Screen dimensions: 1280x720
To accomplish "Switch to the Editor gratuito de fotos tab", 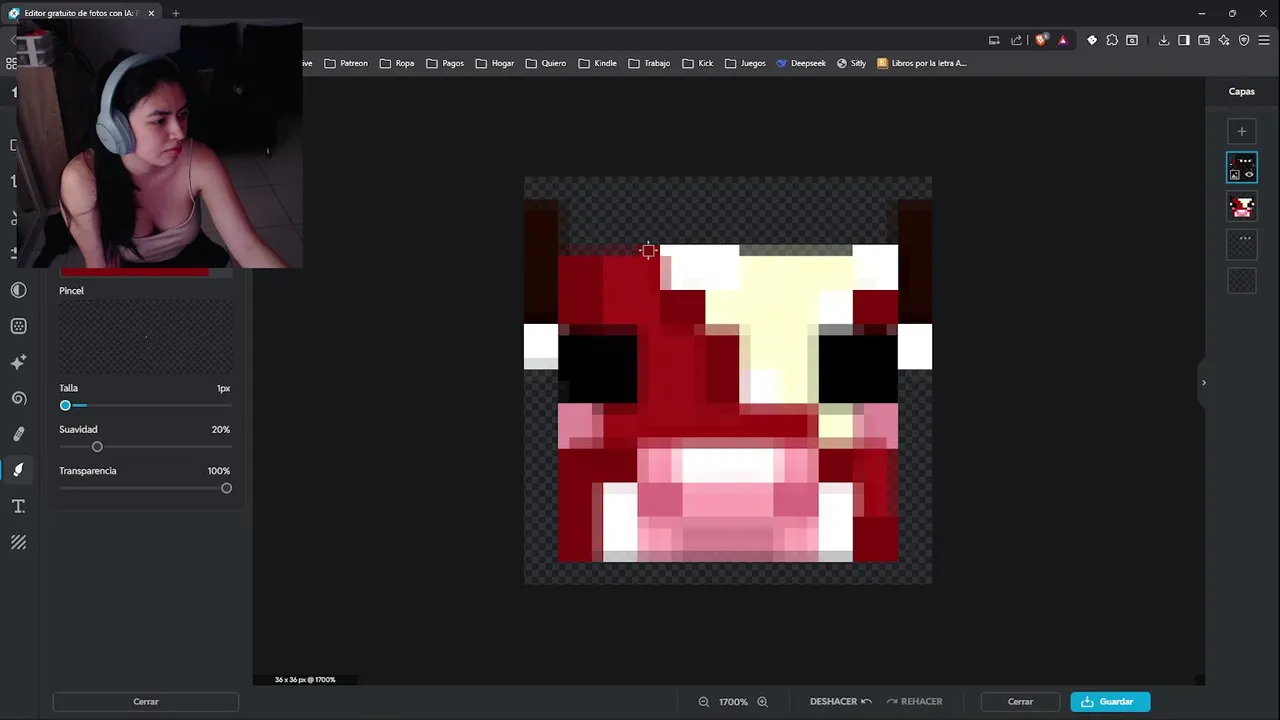I will 83,13.
